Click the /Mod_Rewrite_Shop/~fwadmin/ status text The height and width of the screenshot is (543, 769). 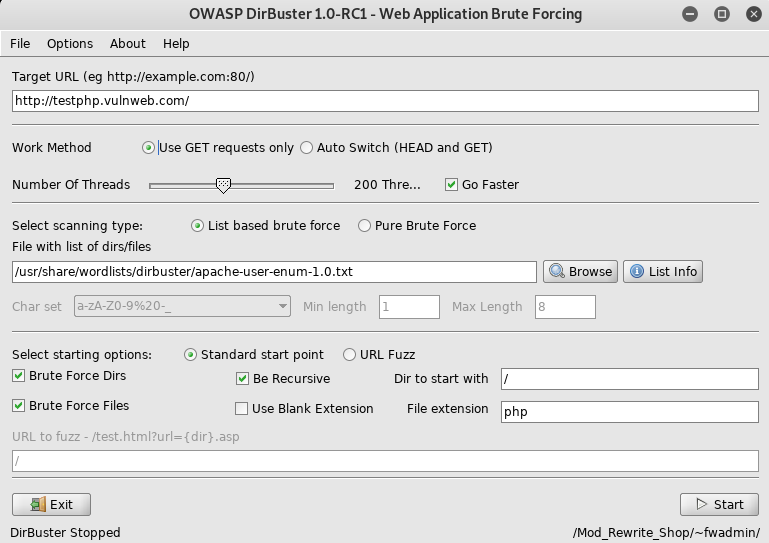pos(666,533)
